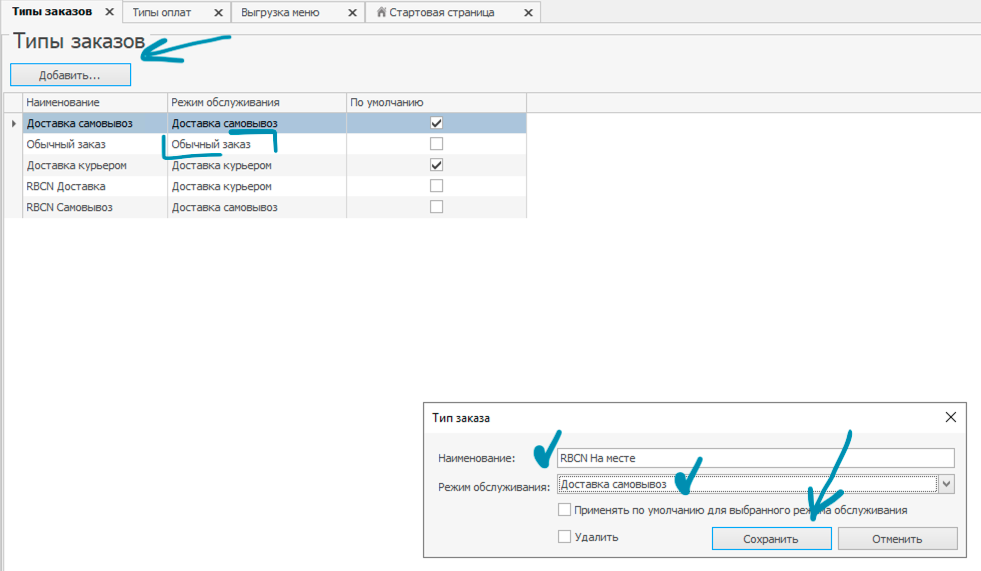Click into the Наименование text field
The height and width of the screenshot is (571, 981).
pyautogui.click(x=755, y=458)
